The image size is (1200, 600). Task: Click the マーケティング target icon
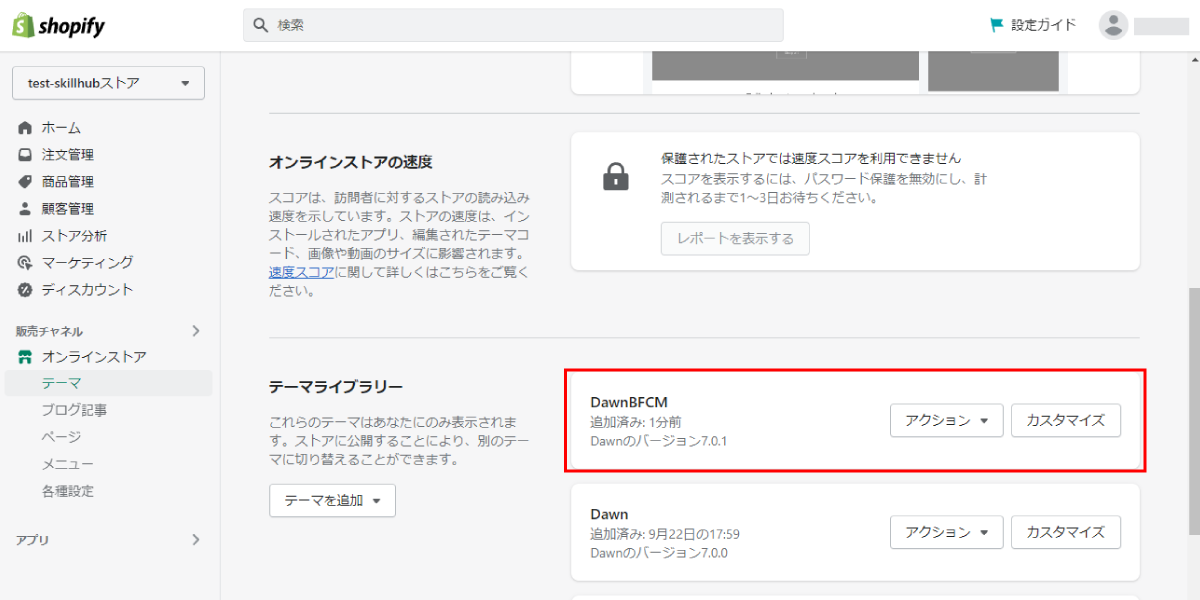pos(25,263)
